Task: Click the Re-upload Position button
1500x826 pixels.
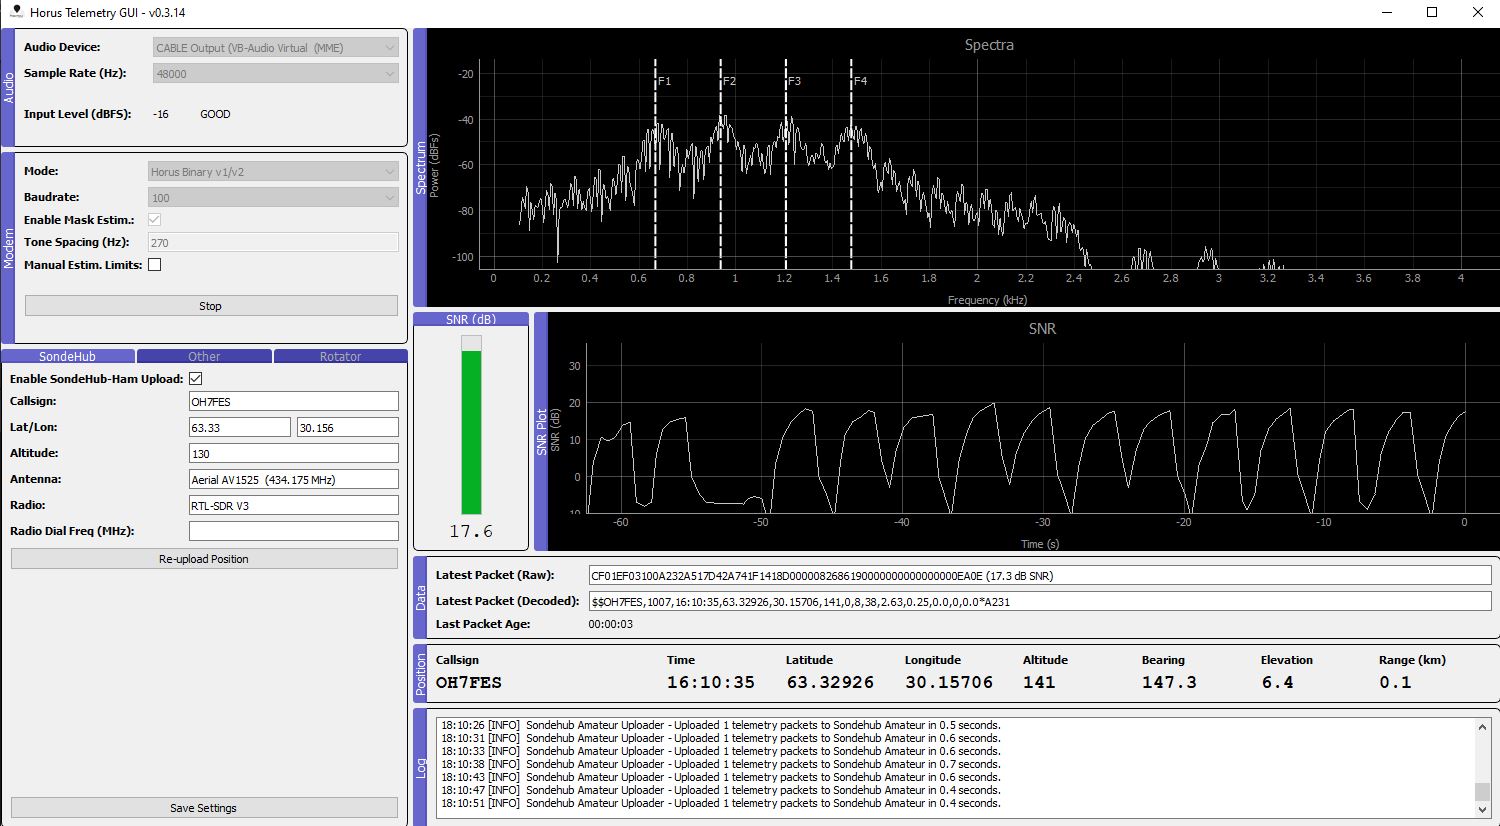Action: [204, 559]
